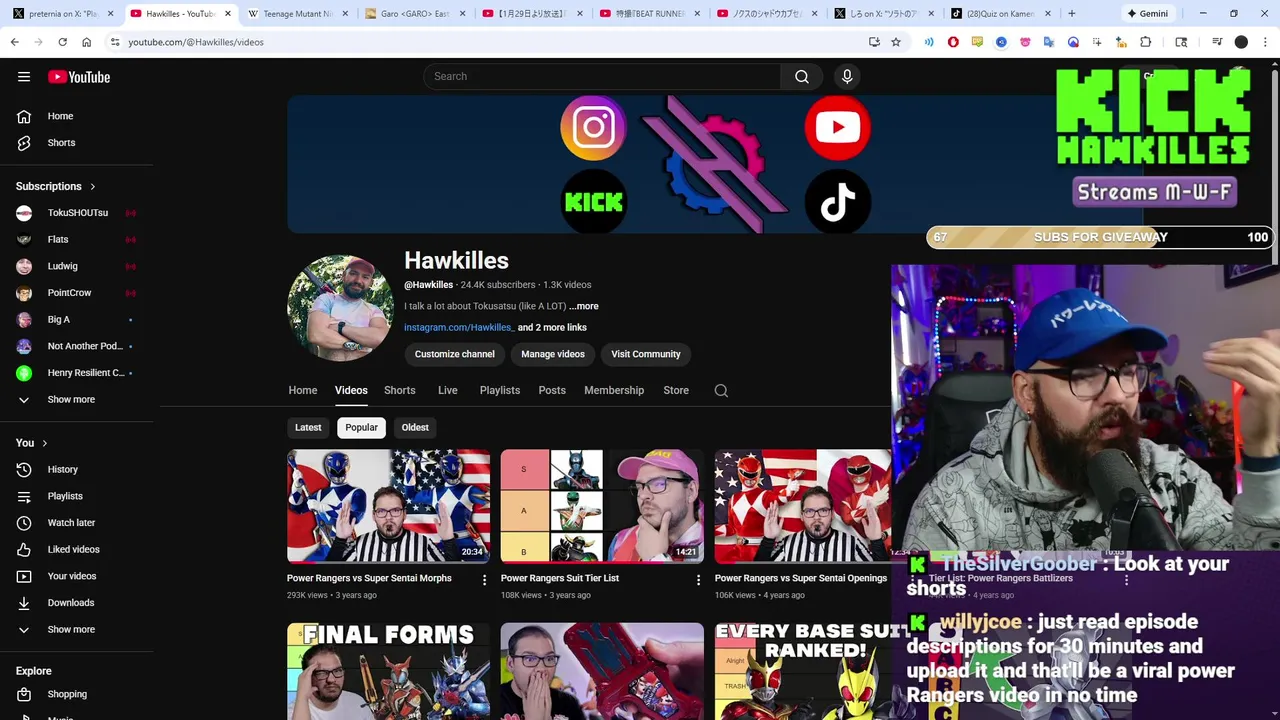The height and width of the screenshot is (720, 1280).
Task: Open the Instagram icon in the banner
Action: 593,127
